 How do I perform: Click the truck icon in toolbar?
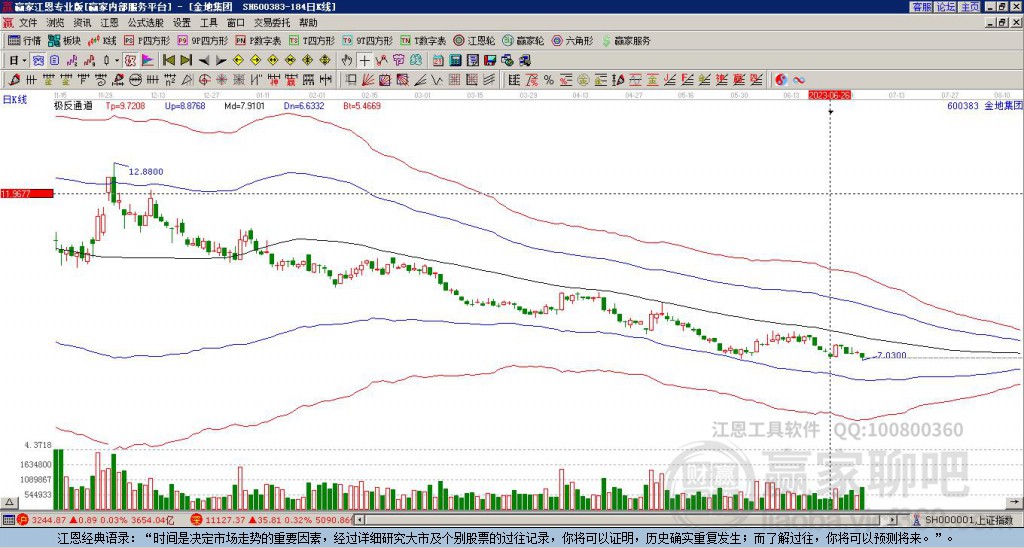(524, 61)
